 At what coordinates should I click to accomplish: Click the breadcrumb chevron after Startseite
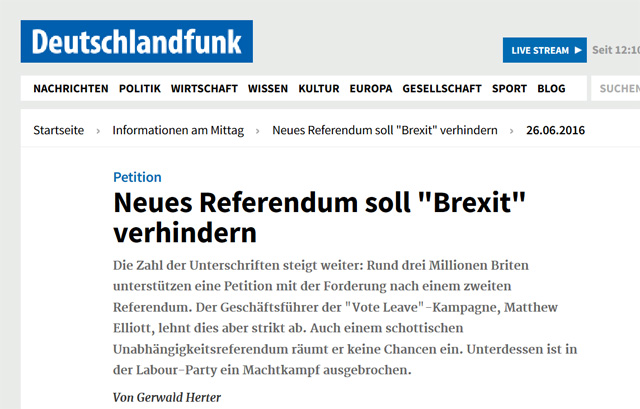click(98, 131)
